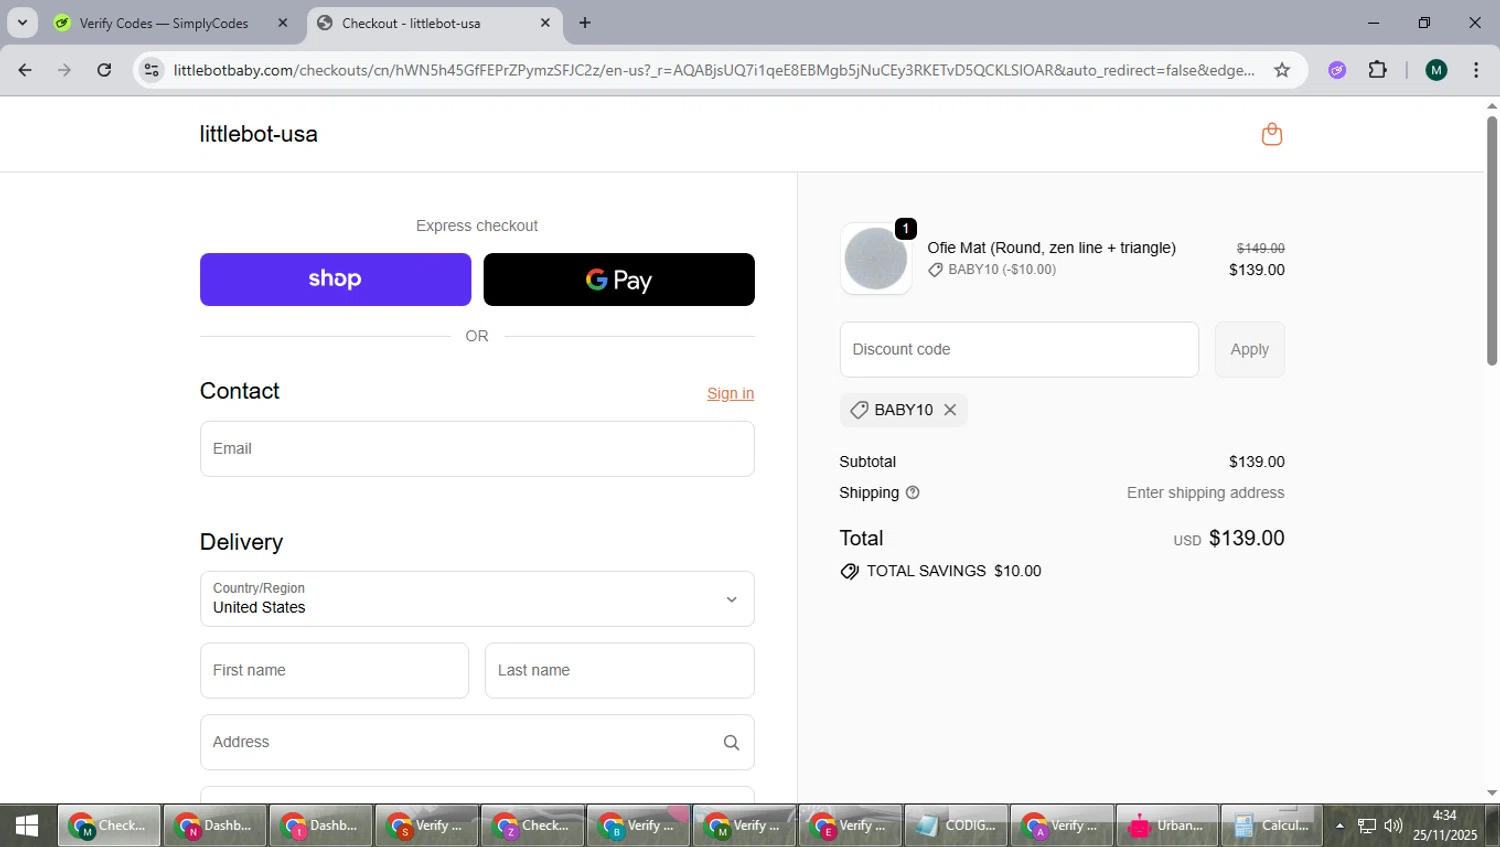Close the Verify Codes SimplyCodes tab
This screenshot has width=1500, height=847.
coord(283,23)
